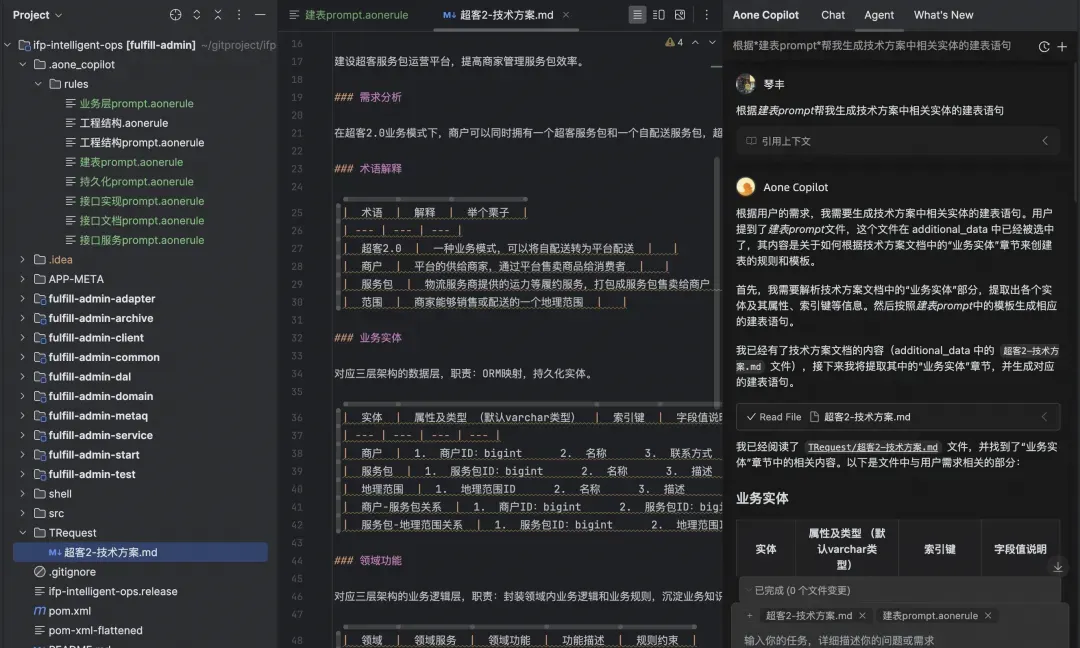Click the 领域功能 heading in editor
The height and width of the screenshot is (648, 1080).
point(380,560)
